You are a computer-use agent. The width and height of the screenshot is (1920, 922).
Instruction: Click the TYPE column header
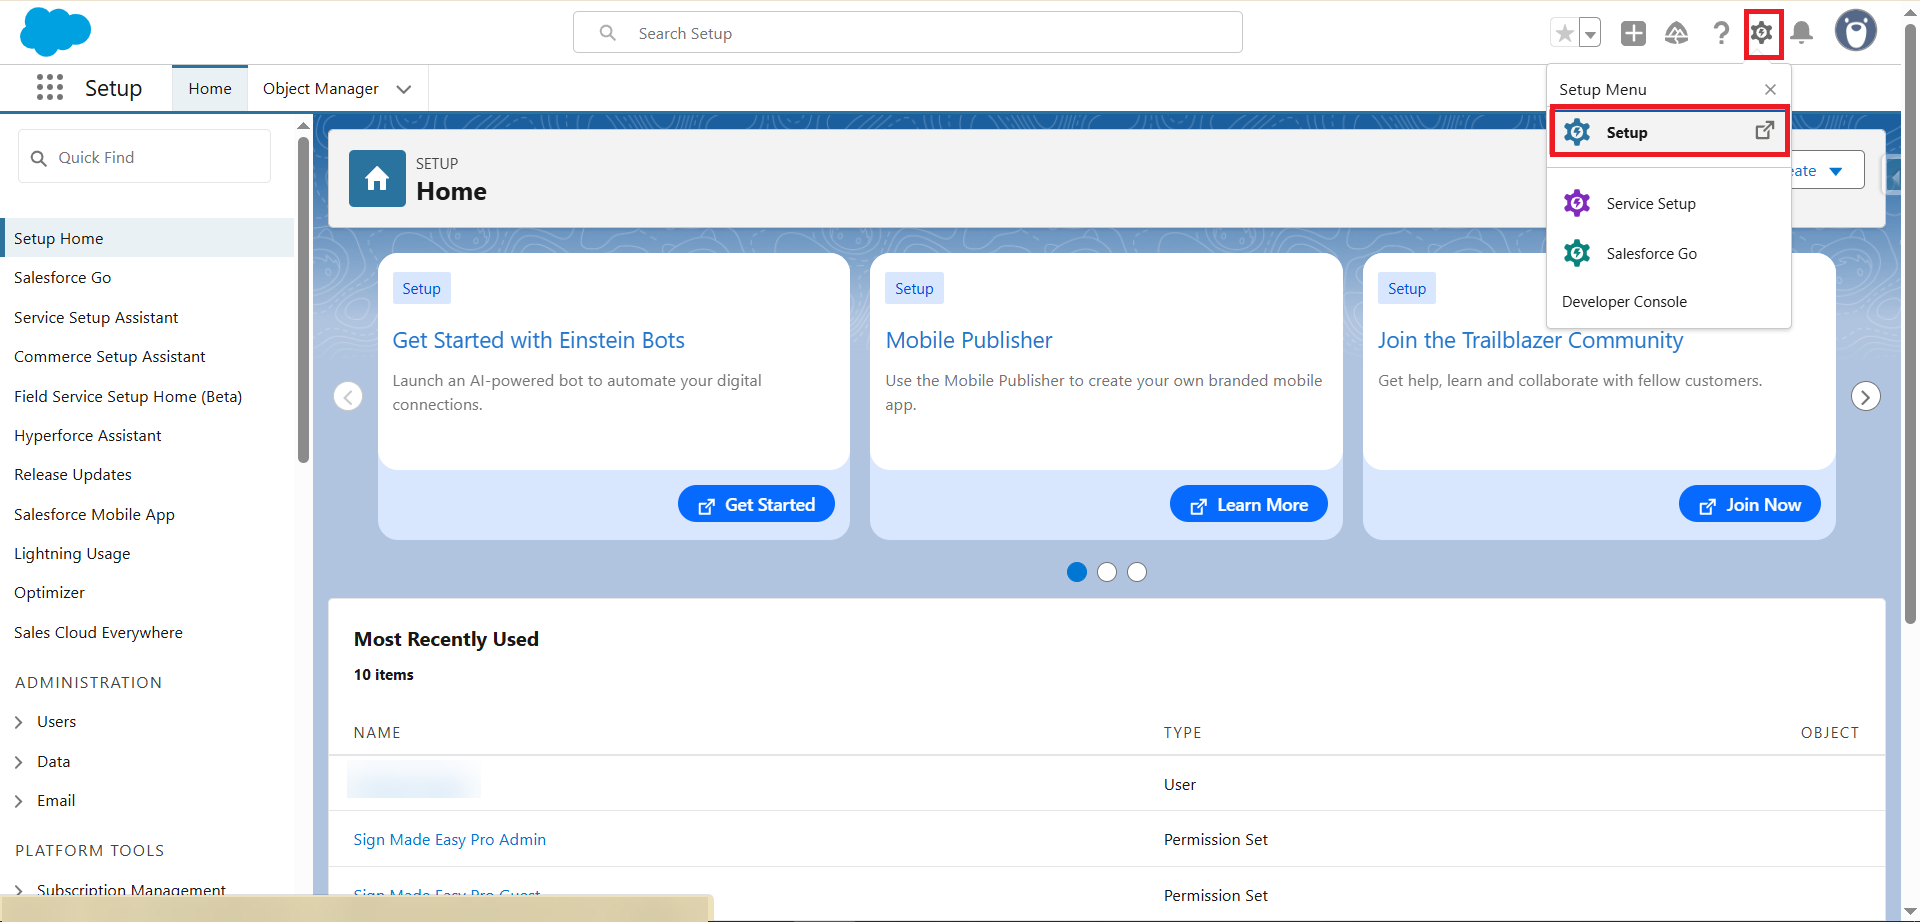click(1183, 733)
